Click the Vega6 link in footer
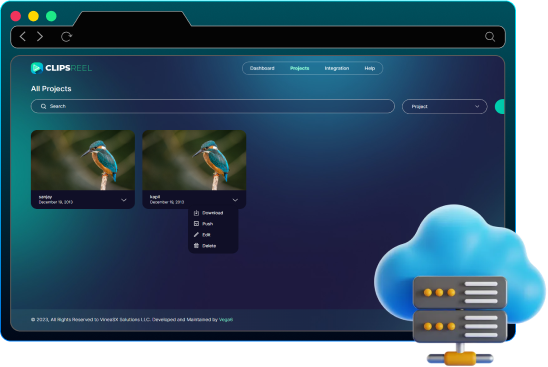The width and height of the screenshot is (548, 367). click(x=226, y=319)
